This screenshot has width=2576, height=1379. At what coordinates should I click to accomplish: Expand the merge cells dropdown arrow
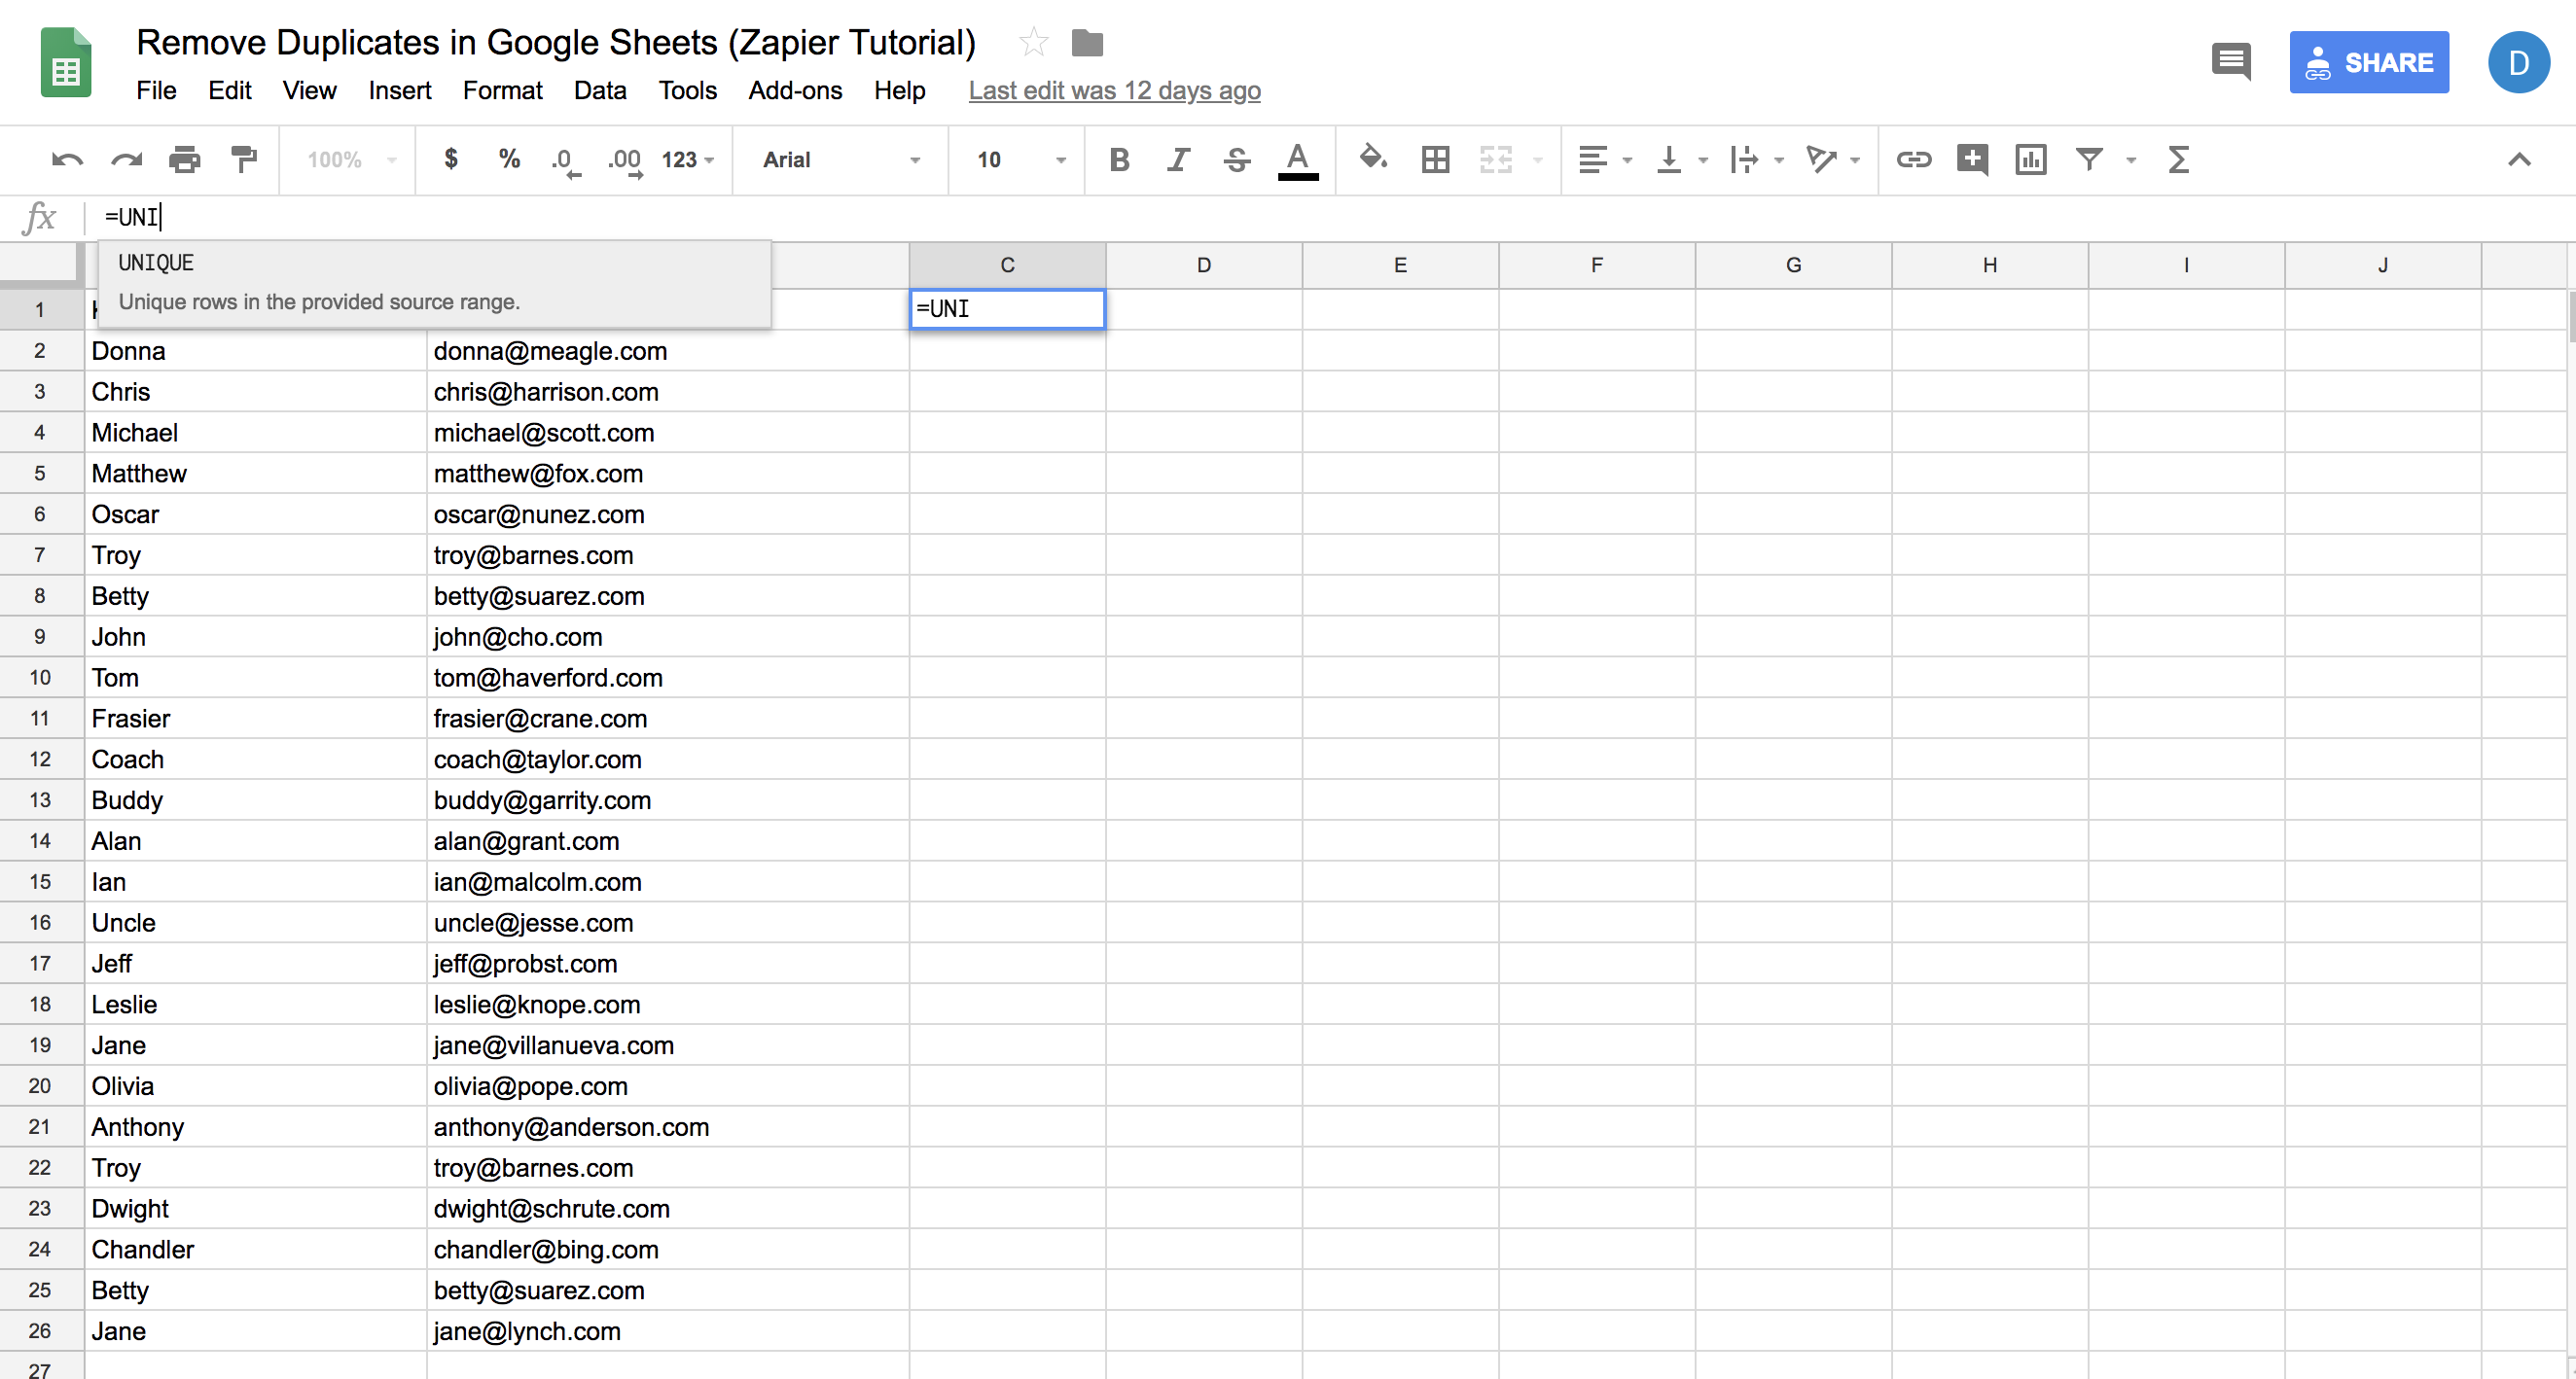pyautogui.click(x=1538, y=160)
